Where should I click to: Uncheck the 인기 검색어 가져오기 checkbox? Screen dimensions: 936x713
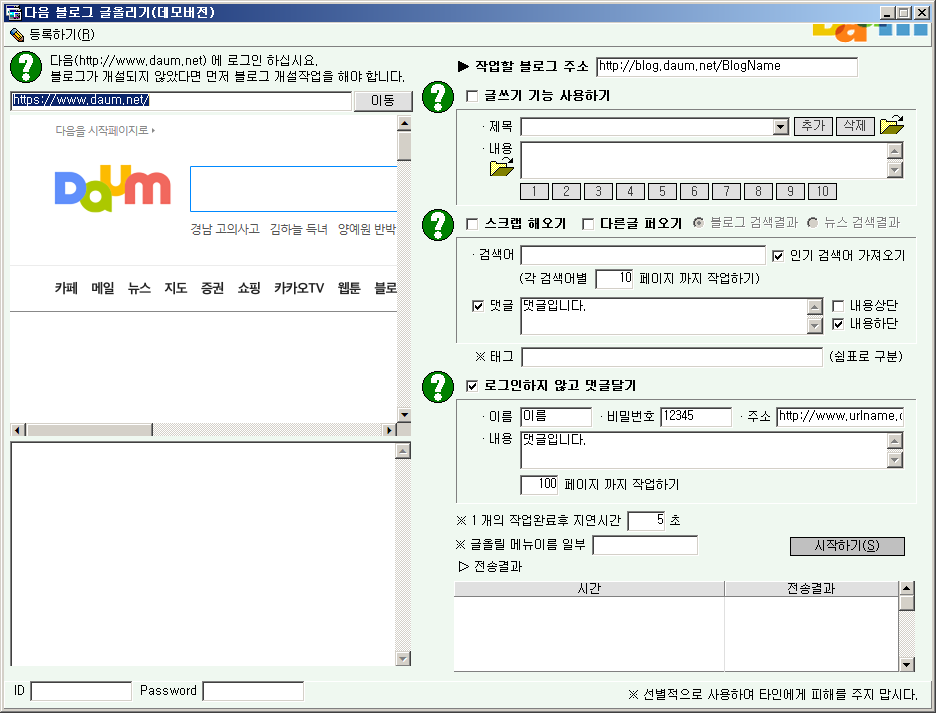tap(780, 256)
